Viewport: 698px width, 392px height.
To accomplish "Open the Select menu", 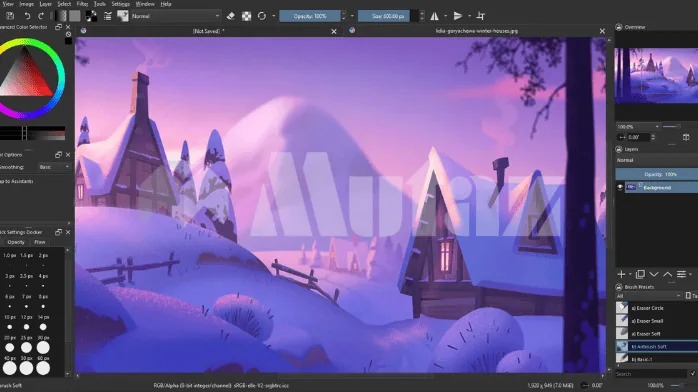I will pos(64,4).
